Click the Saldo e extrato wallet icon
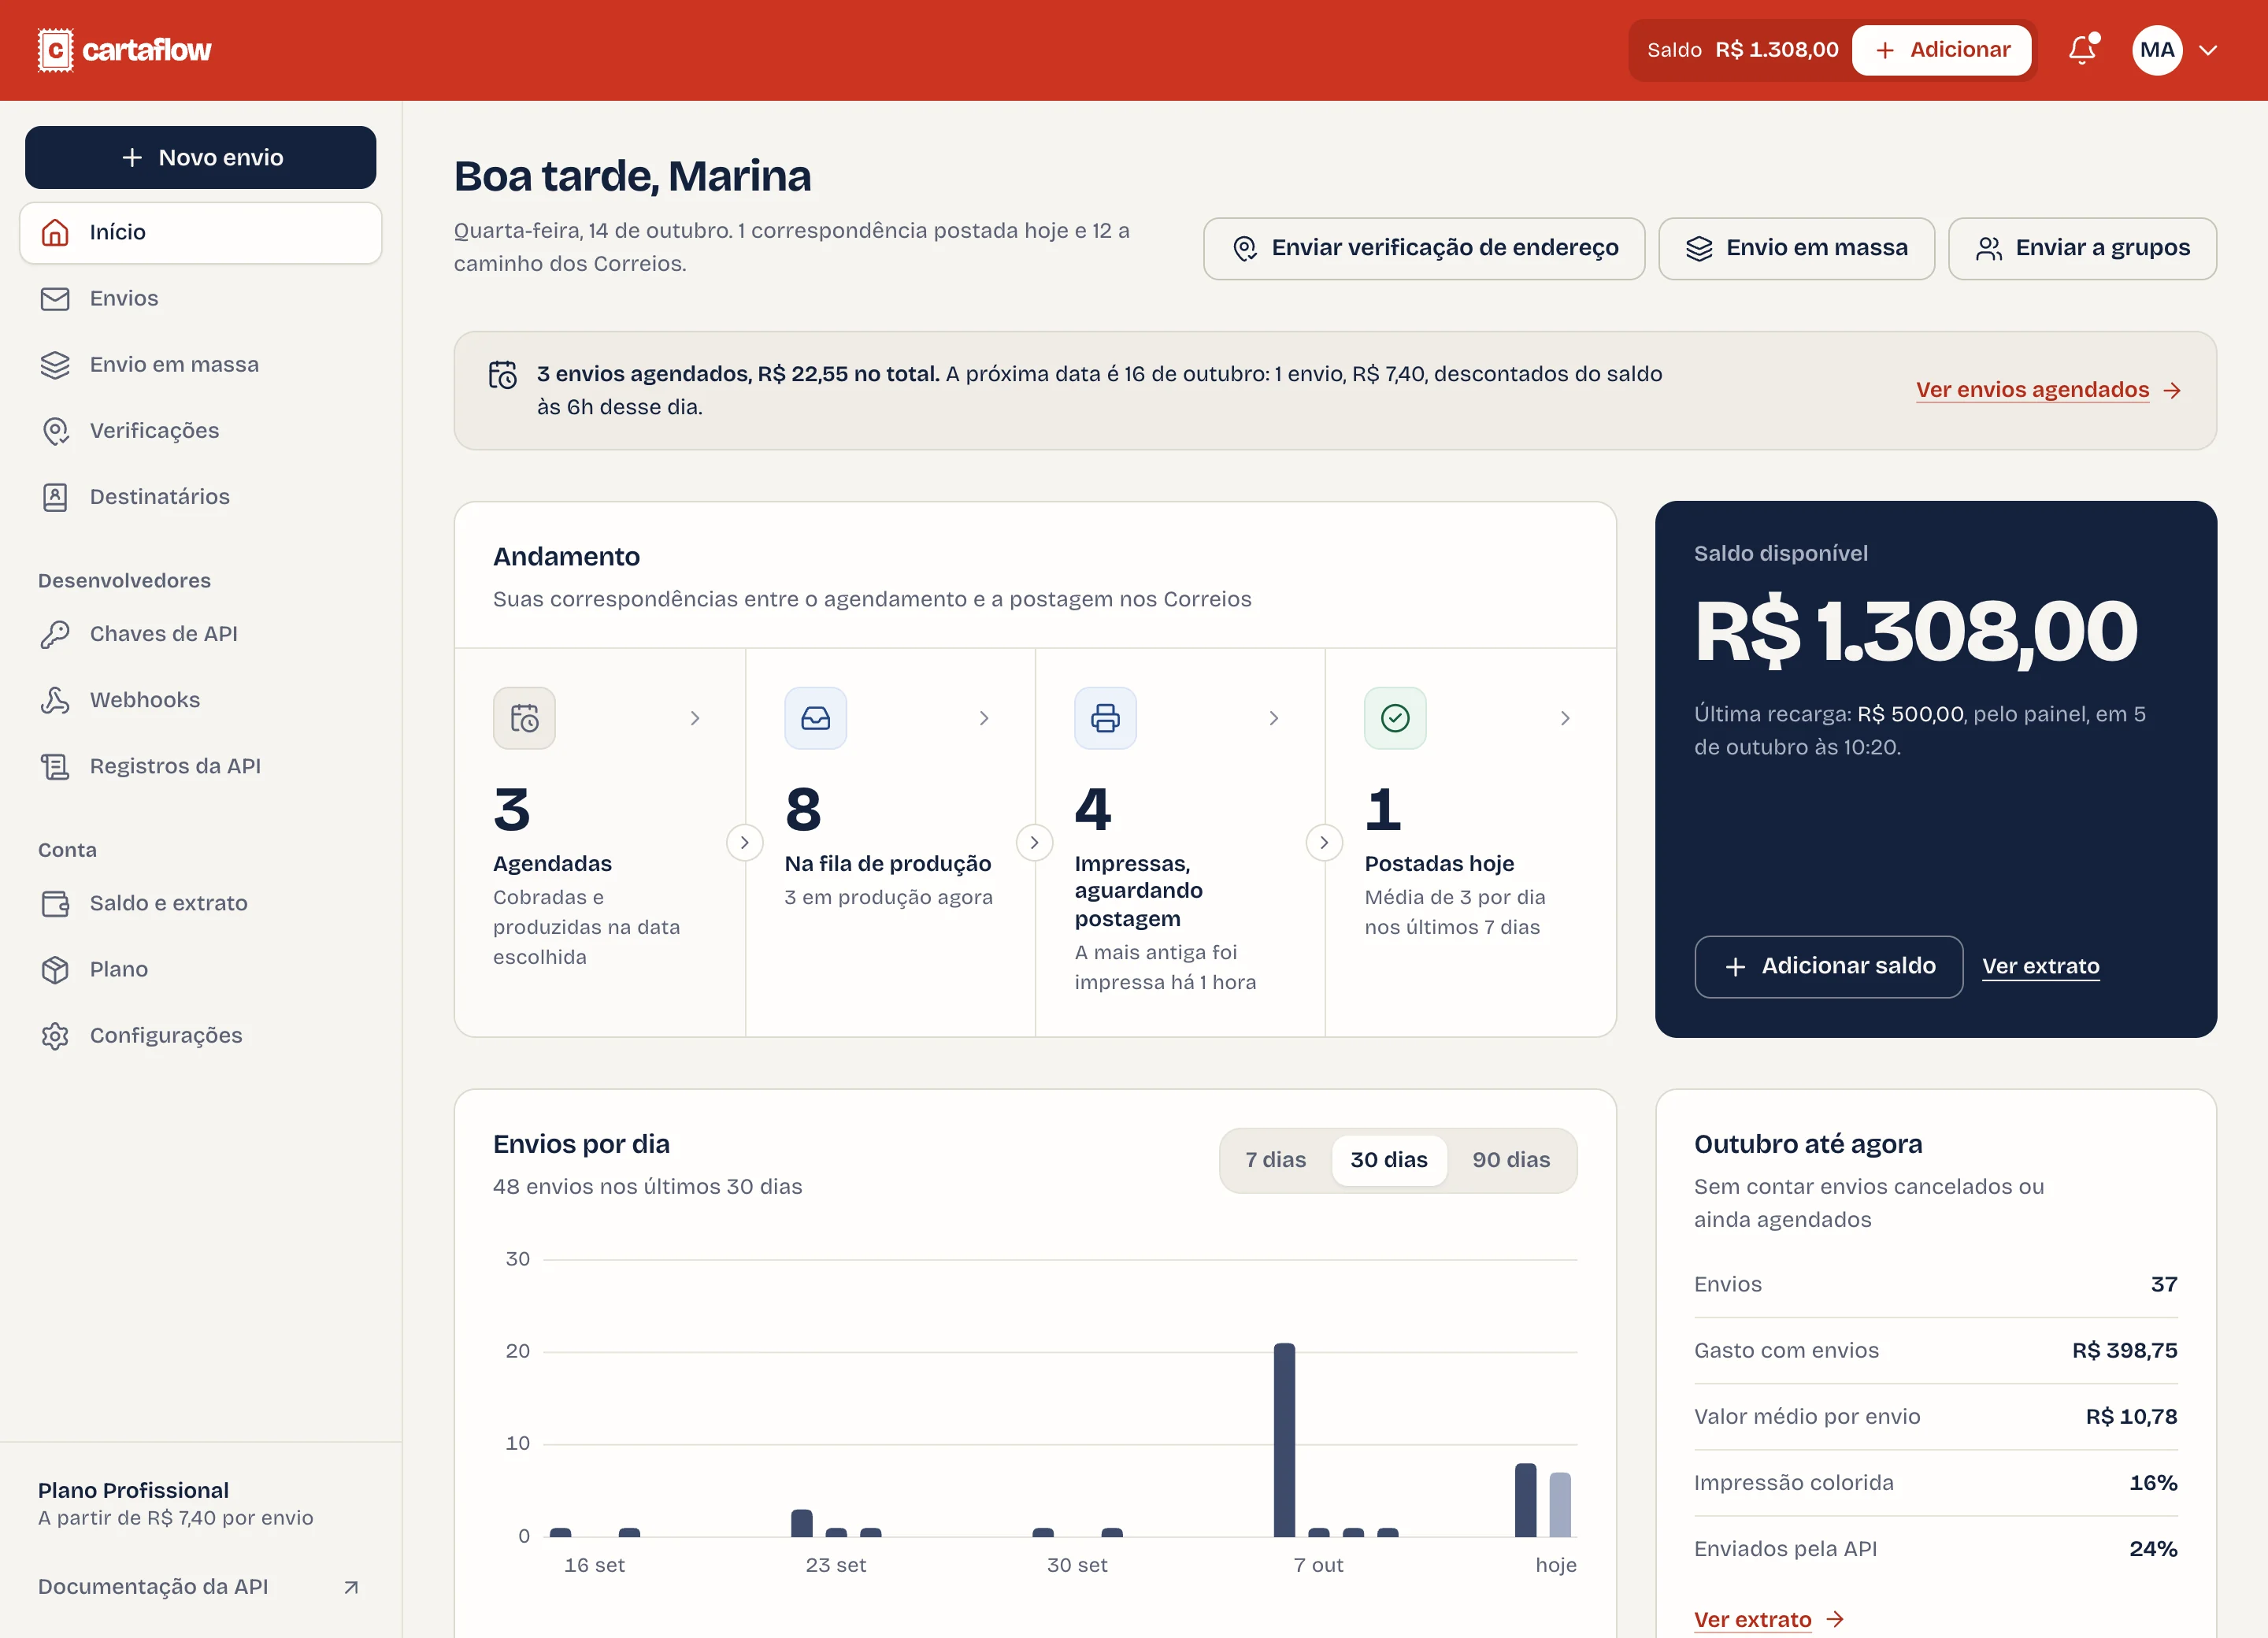This screenshot has height=1638, width=2268. (55, 903)
